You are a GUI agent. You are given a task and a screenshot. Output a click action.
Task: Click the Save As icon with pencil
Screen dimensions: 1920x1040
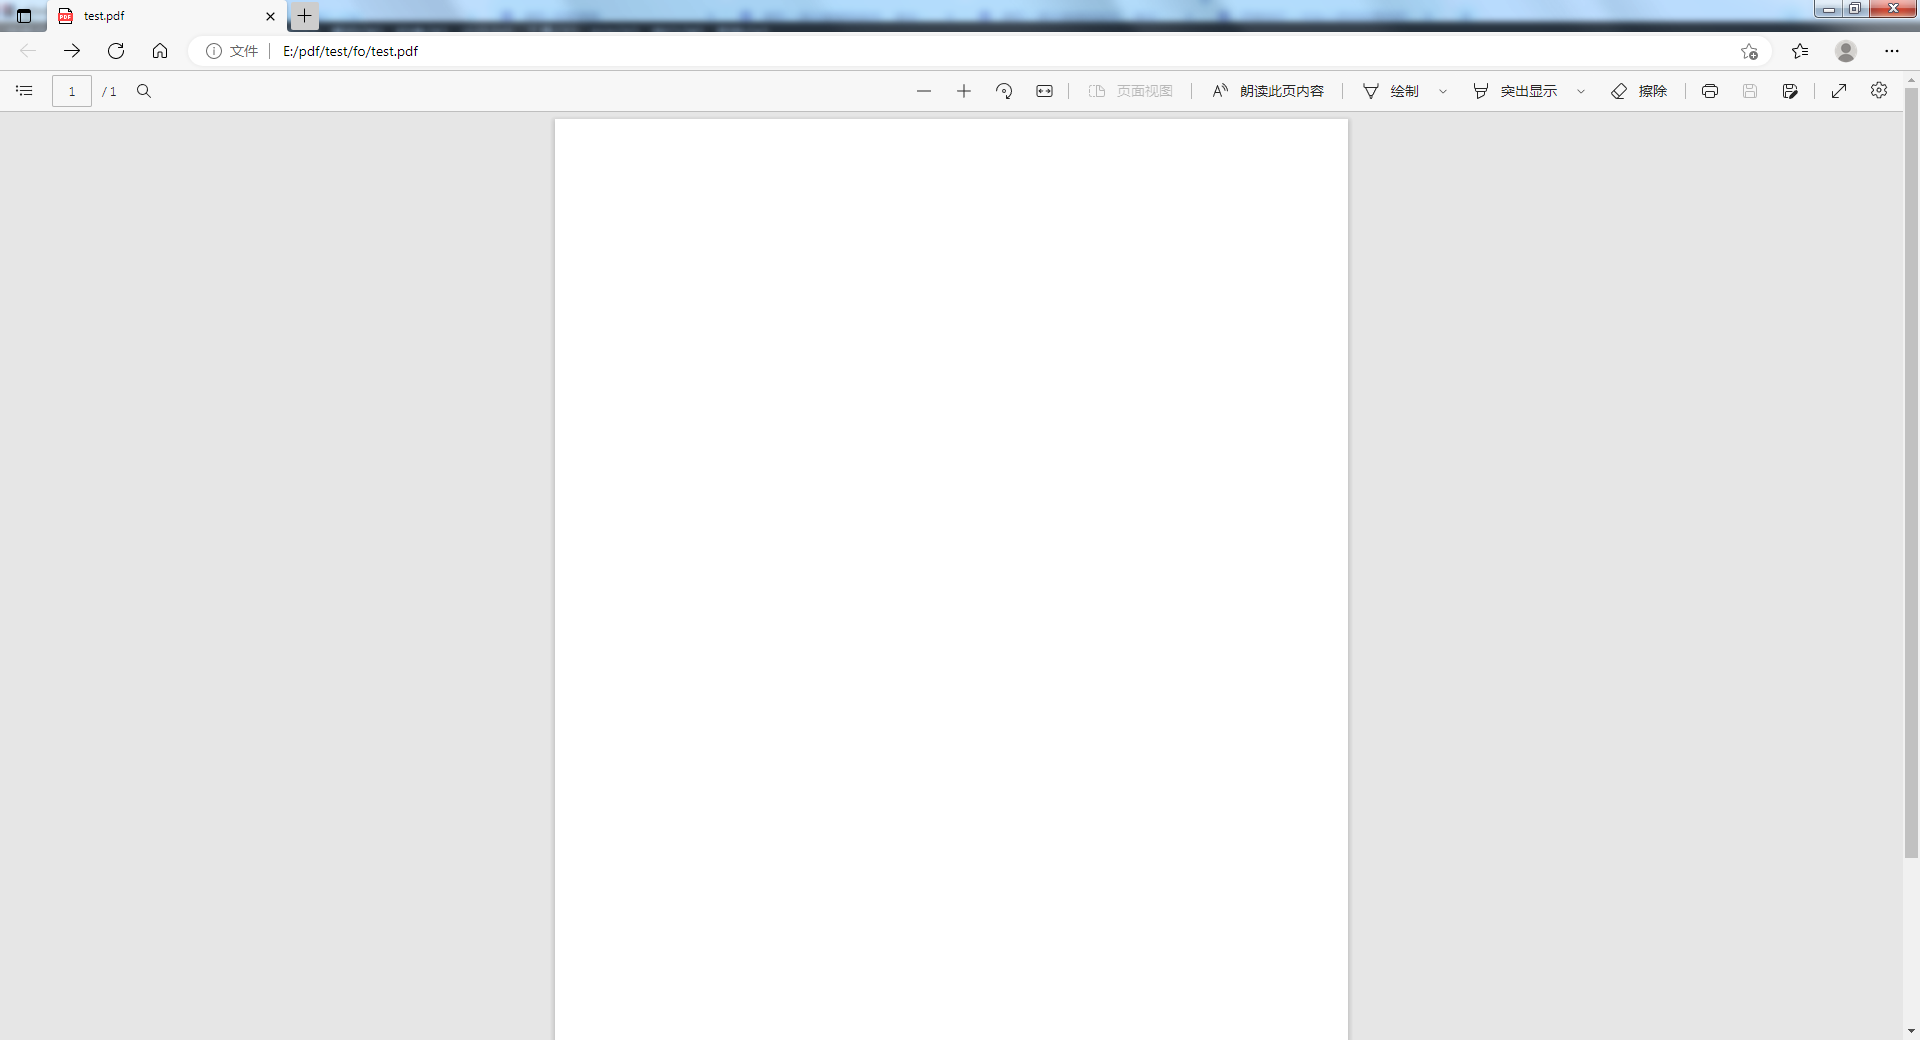(1790, 91)
